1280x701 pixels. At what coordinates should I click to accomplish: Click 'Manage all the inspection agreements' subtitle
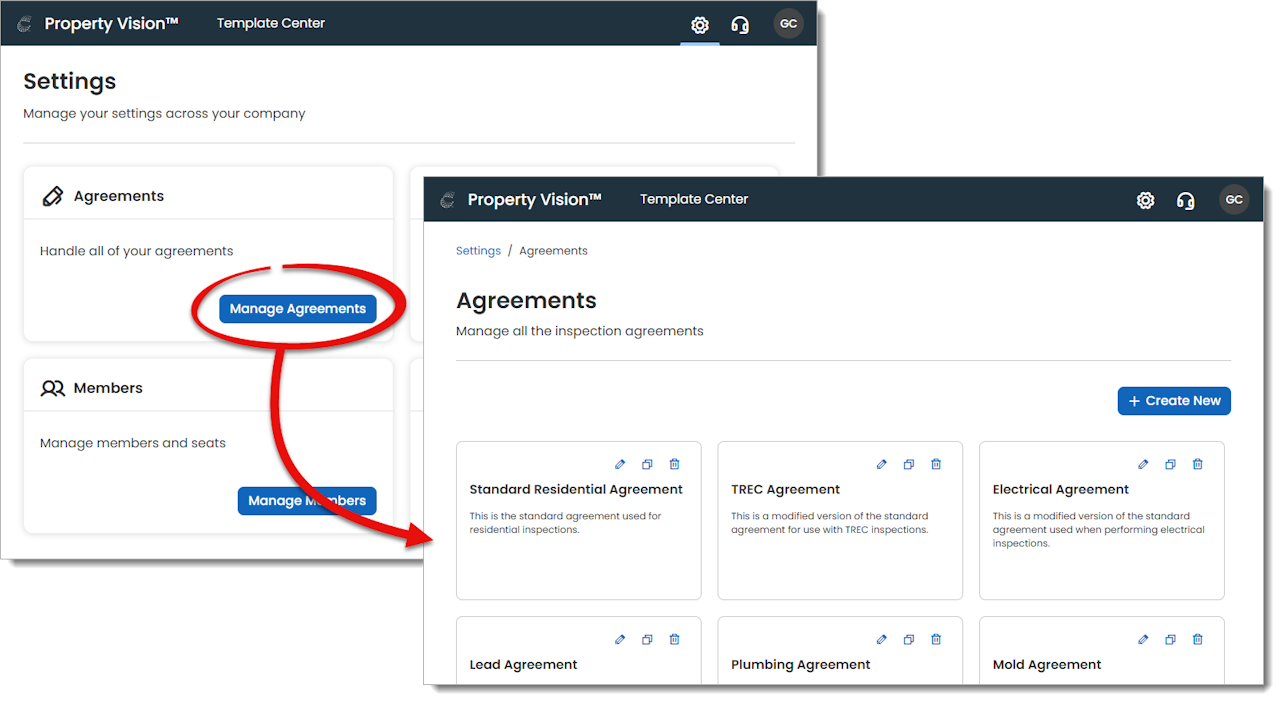(x=580, y=331)
